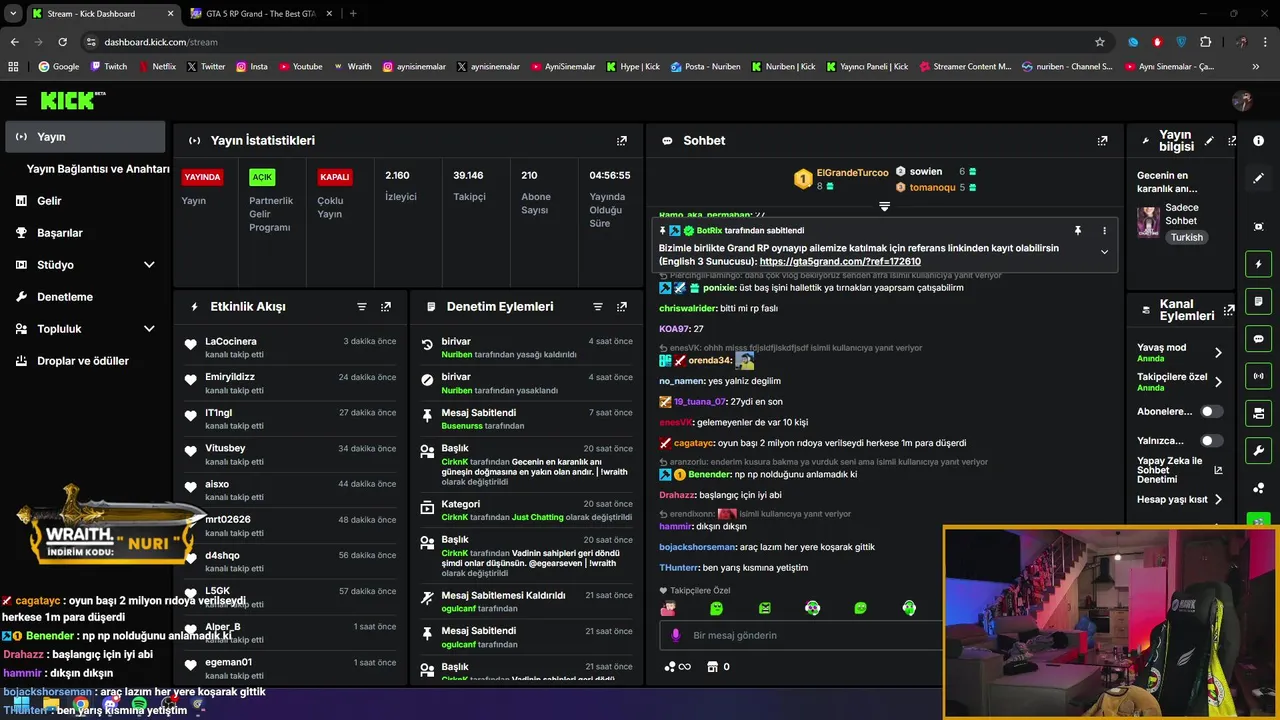
Task: Click the Vitusbey follow event
Action: tap(290, 455)
